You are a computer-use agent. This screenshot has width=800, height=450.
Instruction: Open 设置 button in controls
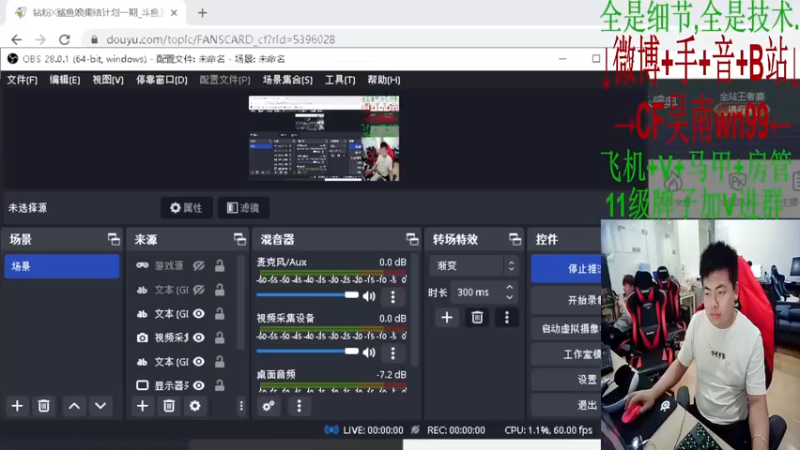[566, 380]
